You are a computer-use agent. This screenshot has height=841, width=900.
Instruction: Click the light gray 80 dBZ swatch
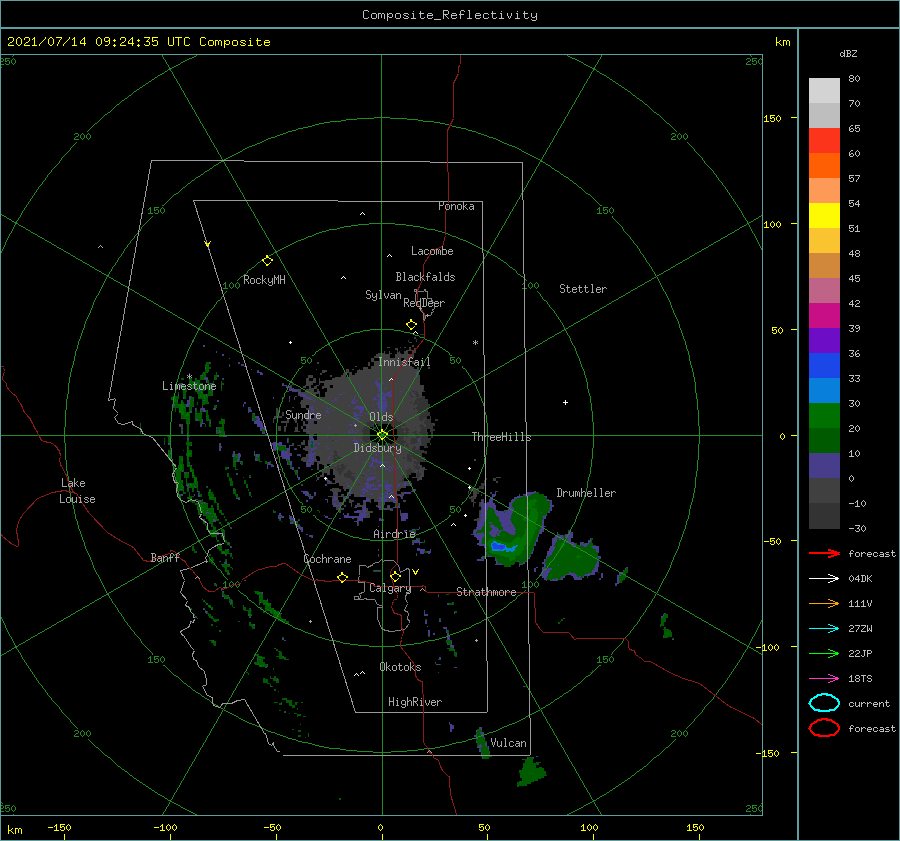point(824,91)
